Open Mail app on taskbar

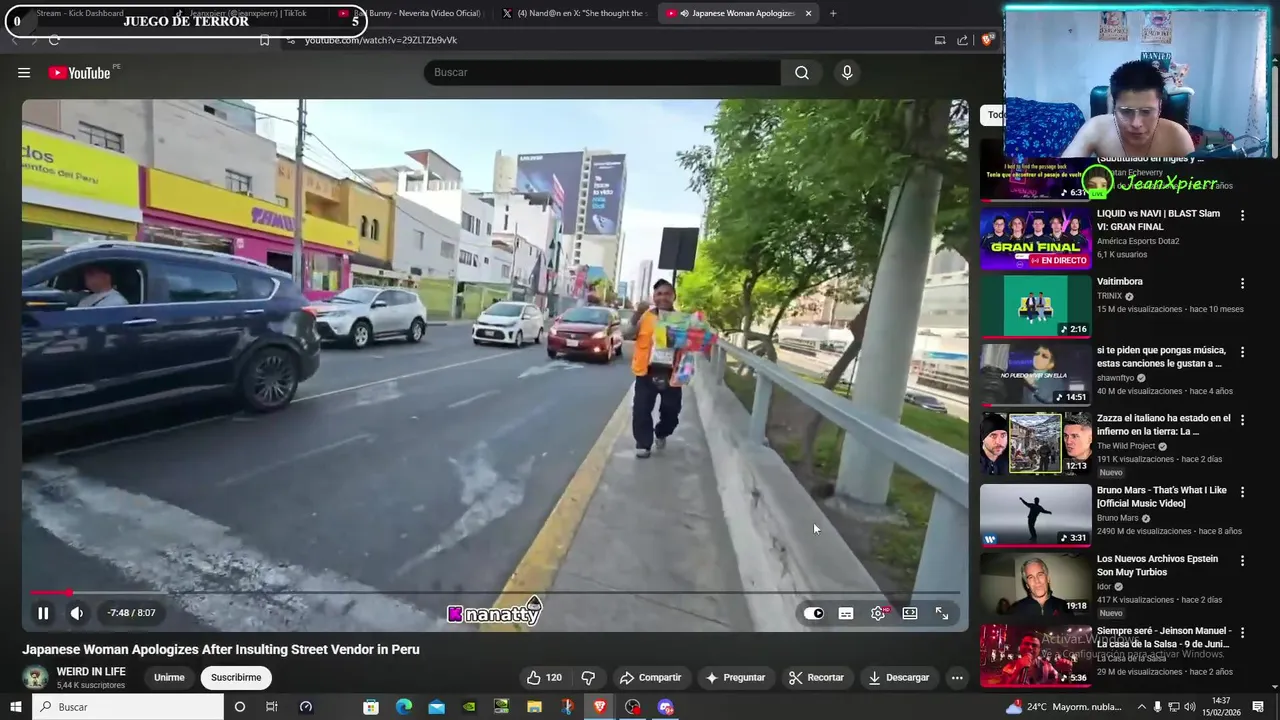coord(436,707)
